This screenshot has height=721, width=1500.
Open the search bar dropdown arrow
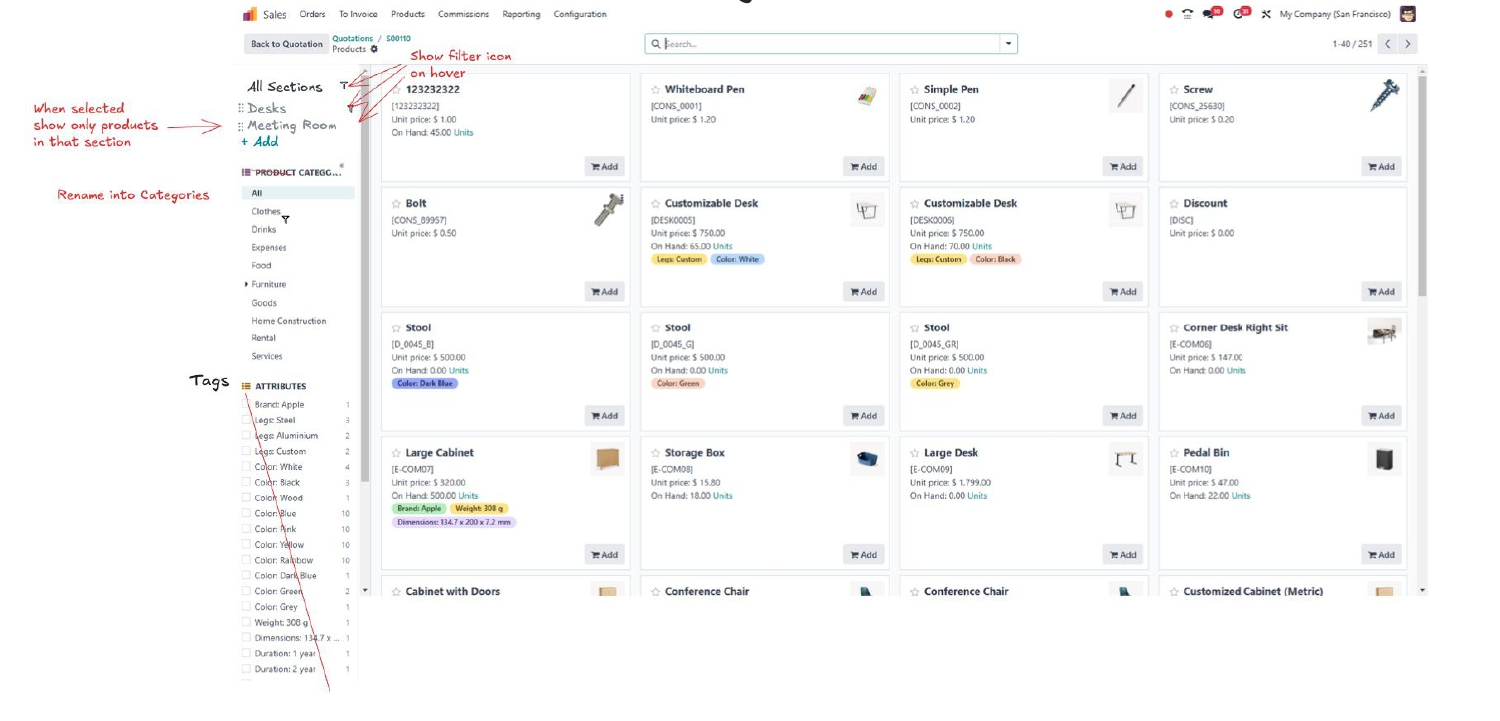1005,43
